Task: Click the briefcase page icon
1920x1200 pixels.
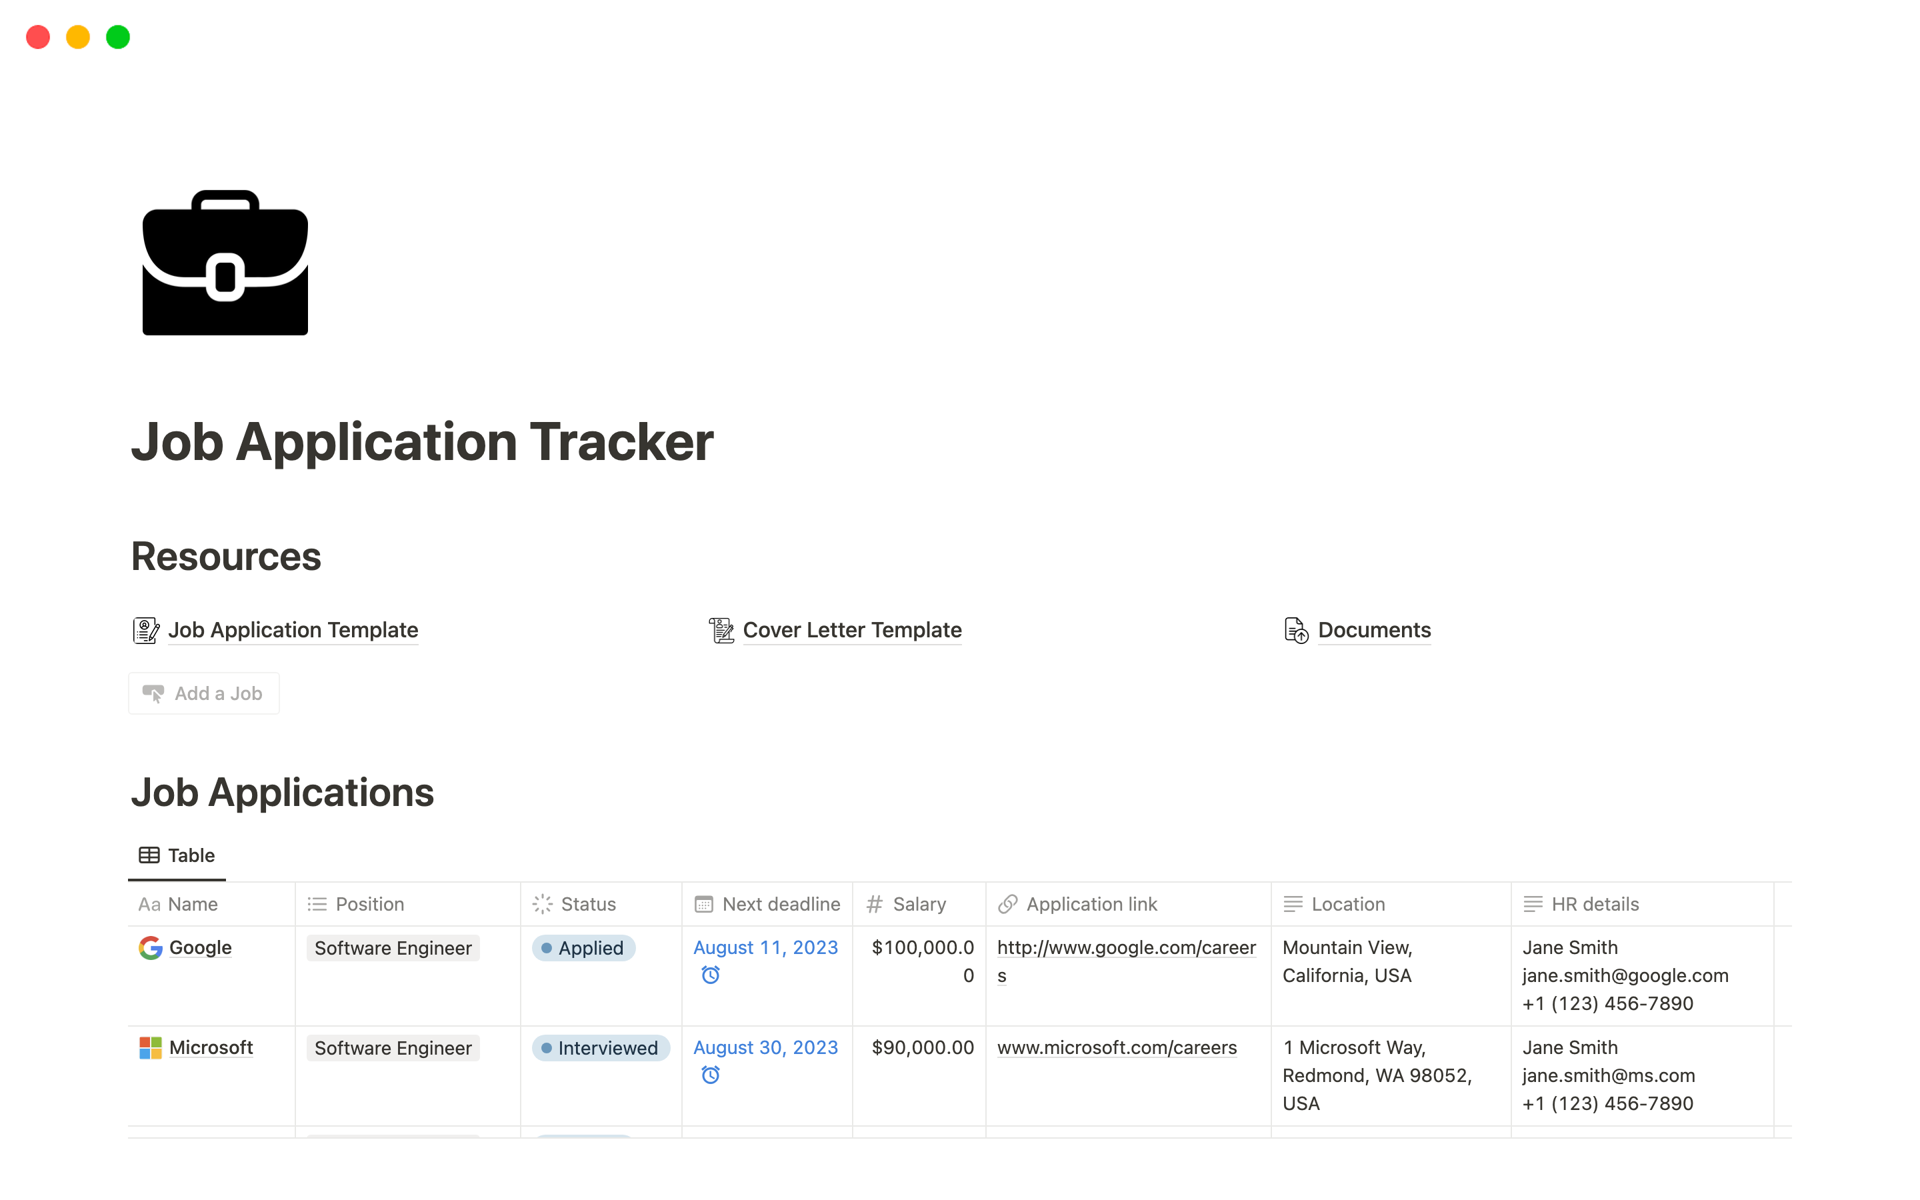Action: [x=225, y=263]
